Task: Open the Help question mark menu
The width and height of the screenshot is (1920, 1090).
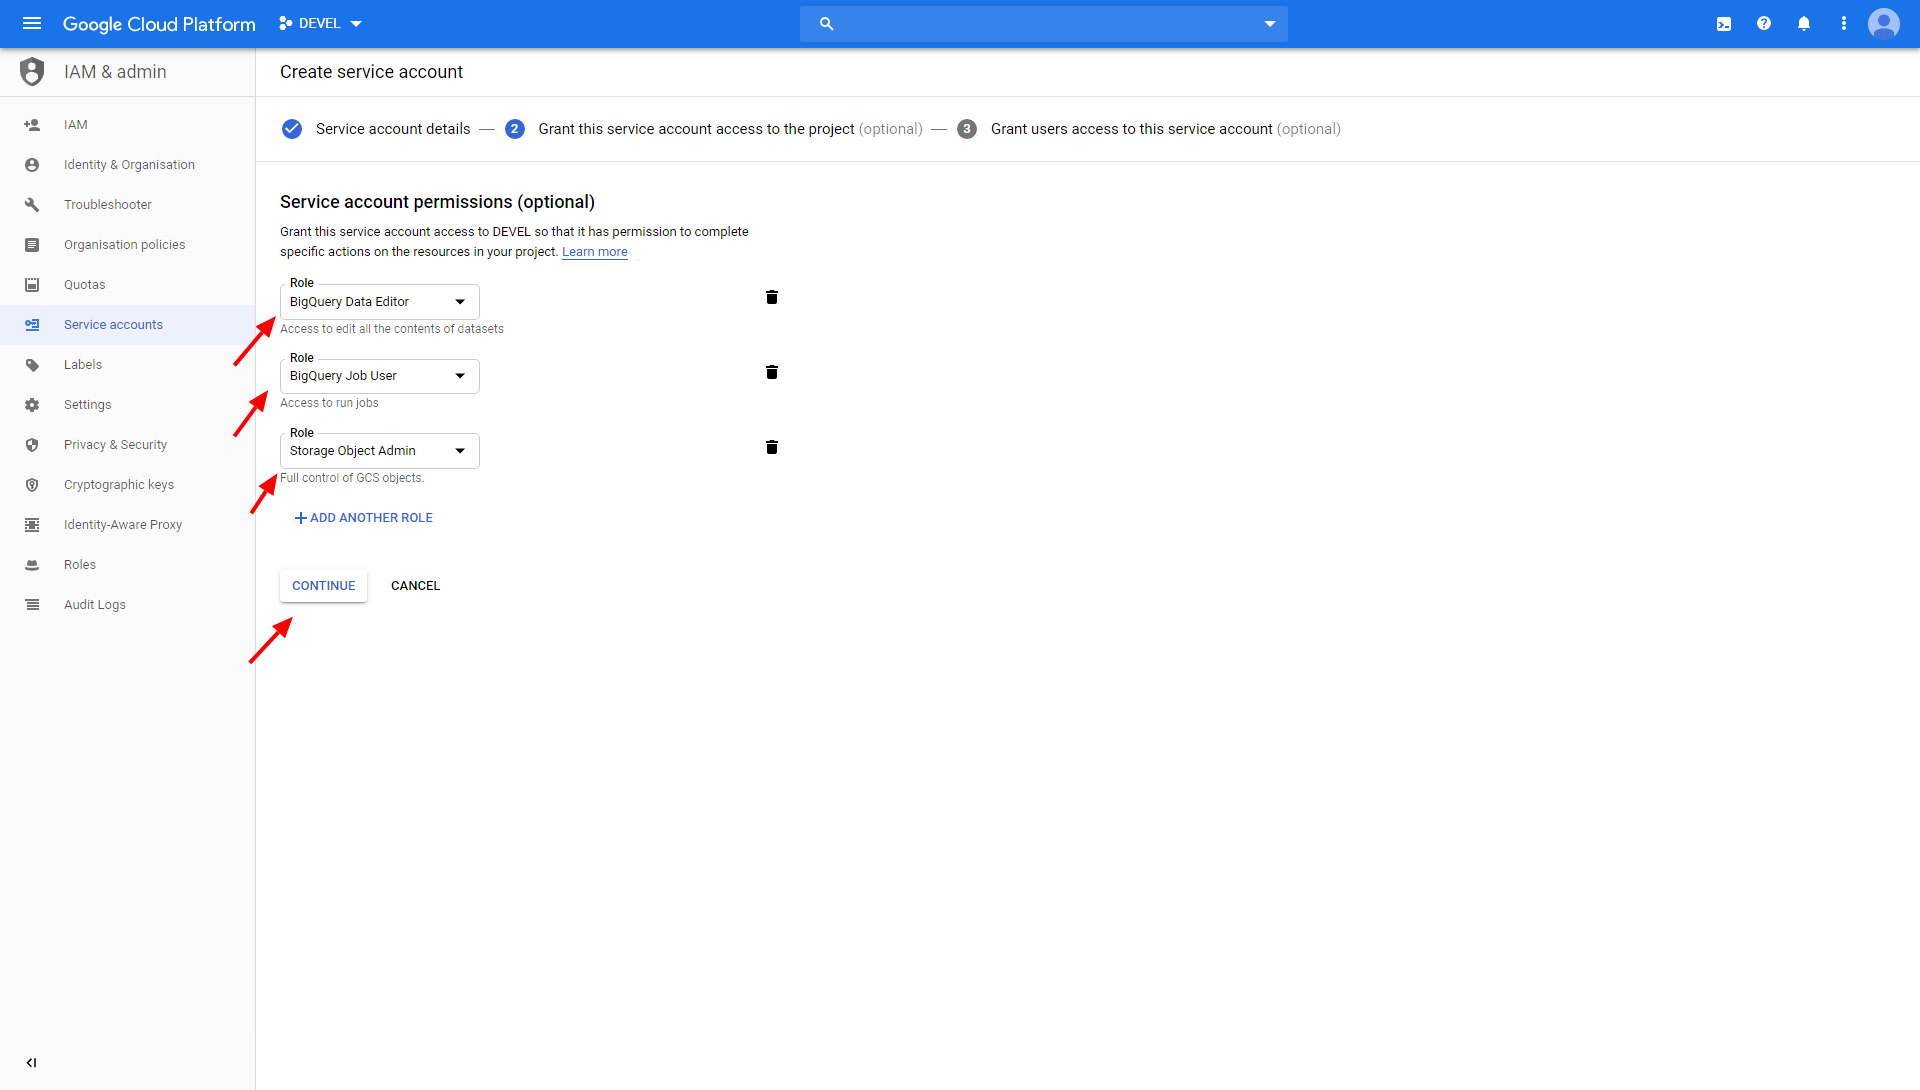Action: pos(1764,23)
